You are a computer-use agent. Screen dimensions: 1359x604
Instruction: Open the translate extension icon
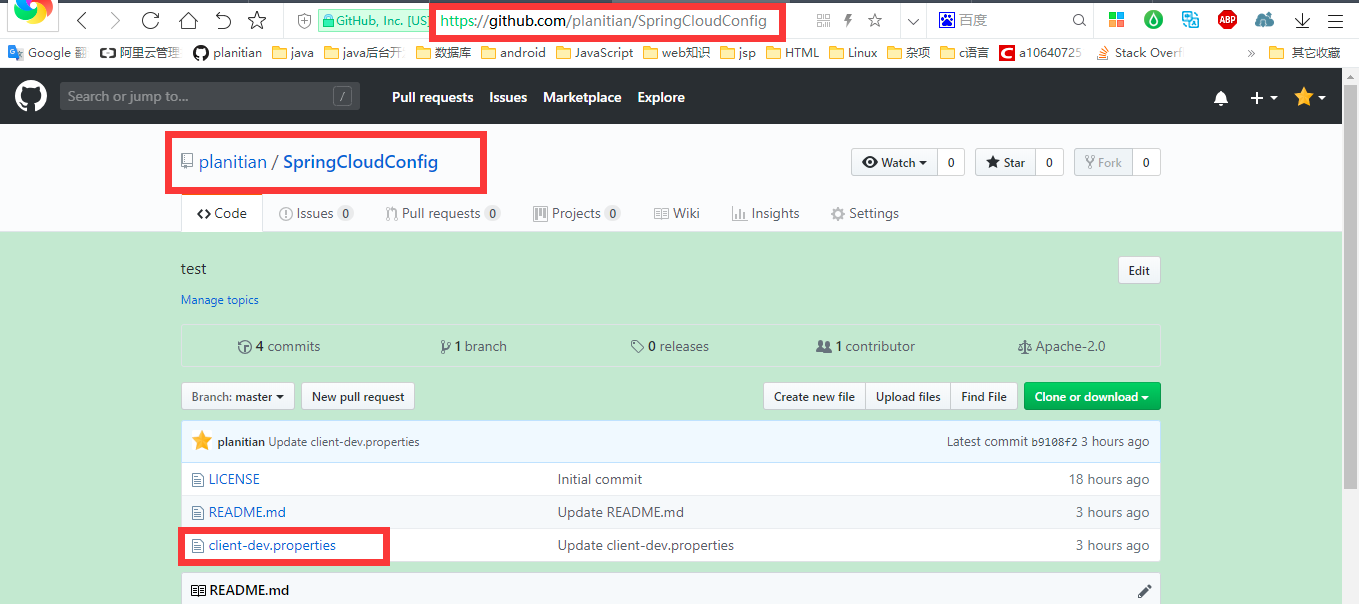1190,20
